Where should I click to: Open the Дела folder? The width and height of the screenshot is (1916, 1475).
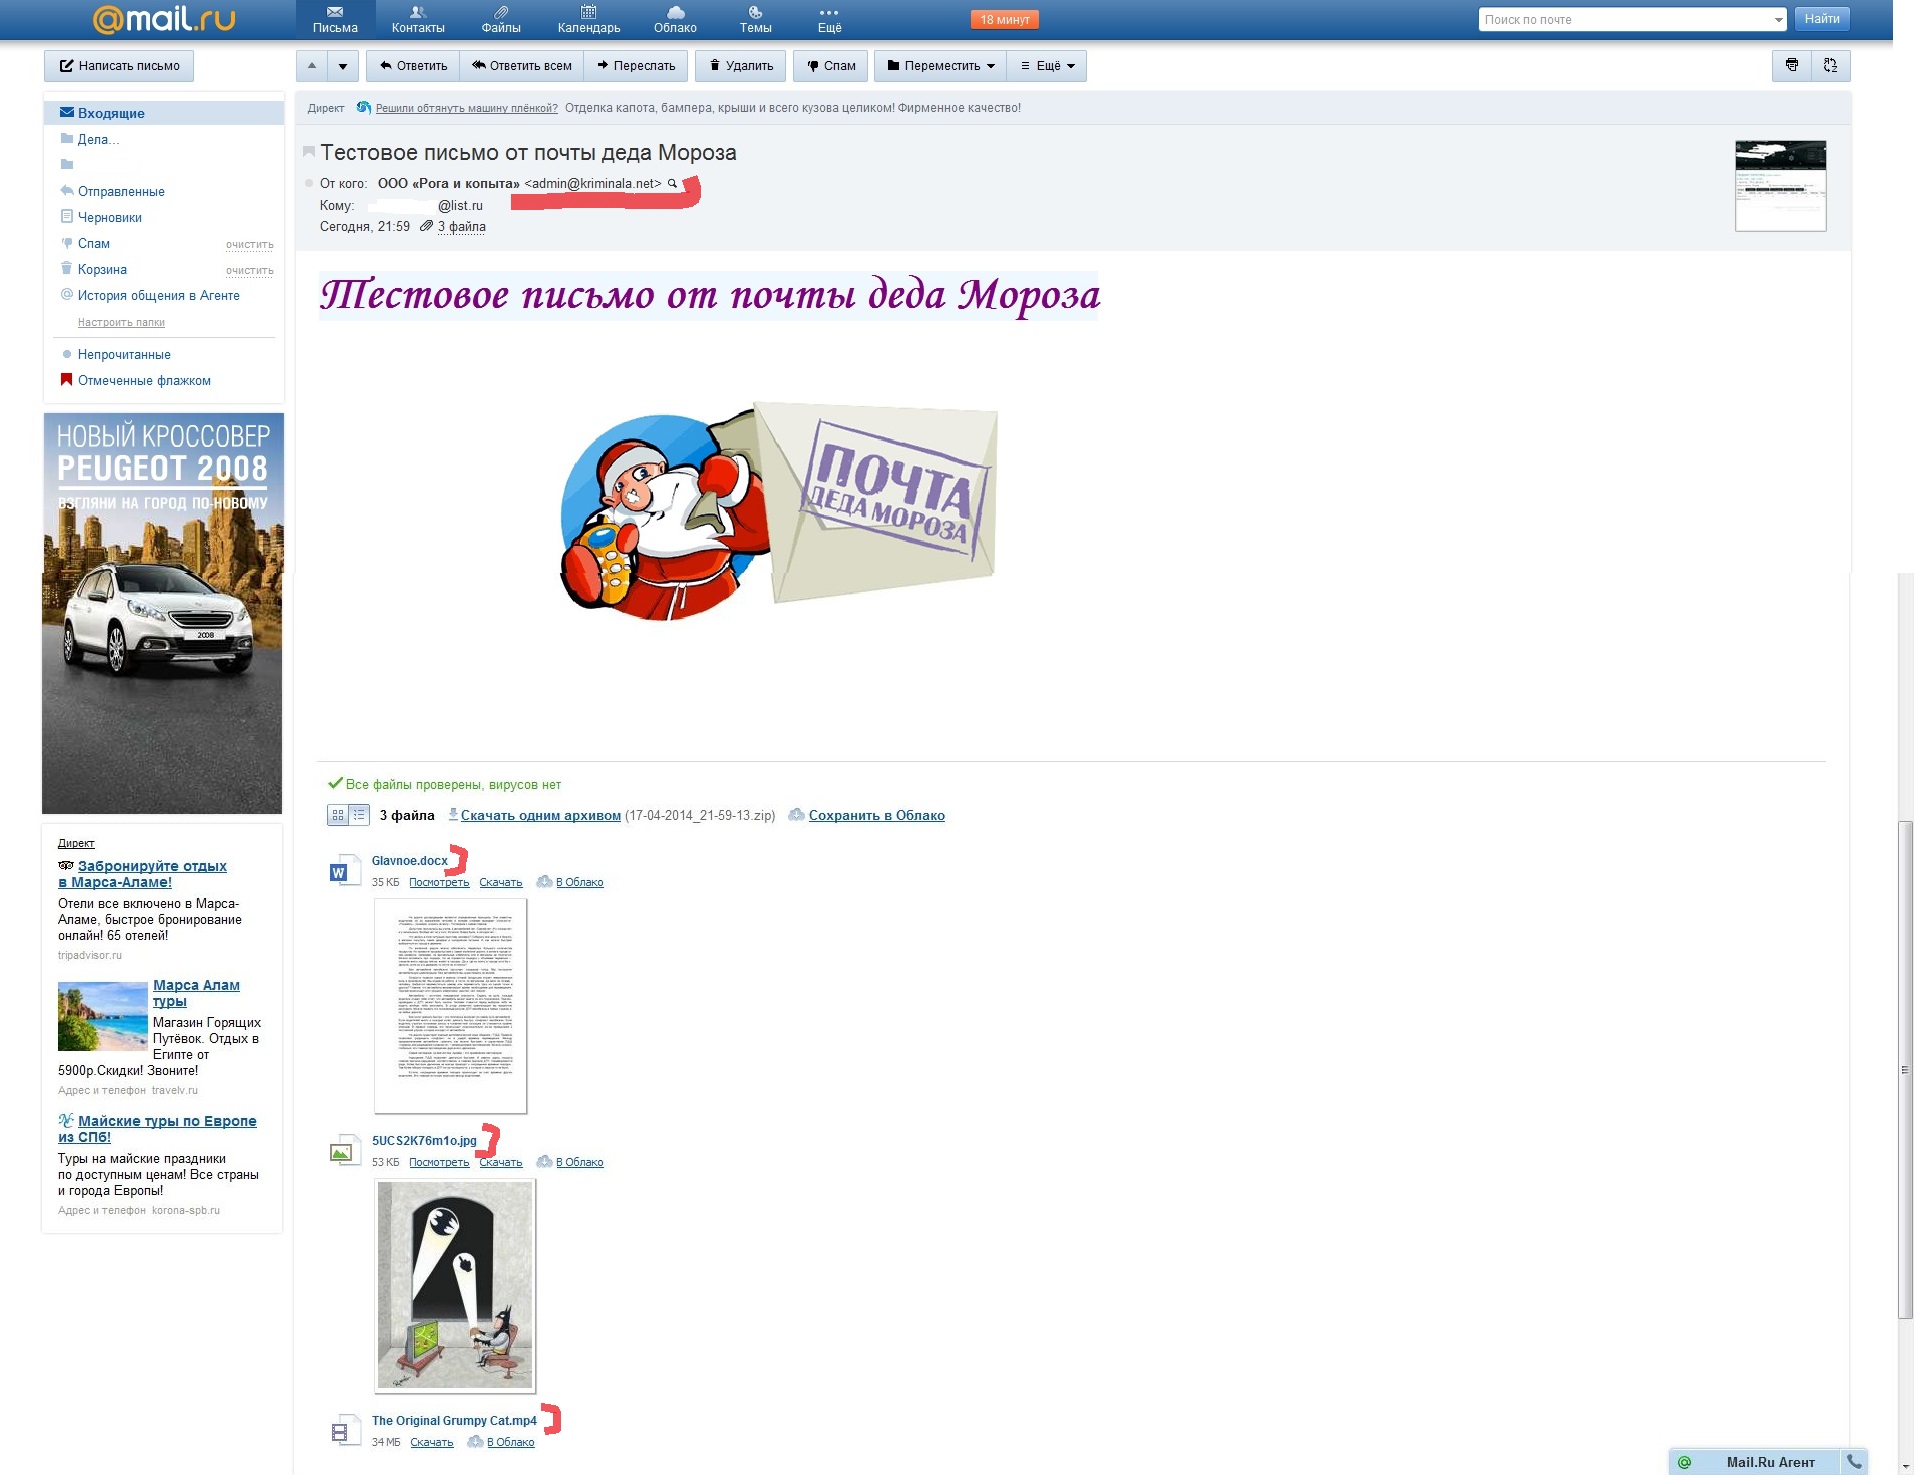(98, 139)
